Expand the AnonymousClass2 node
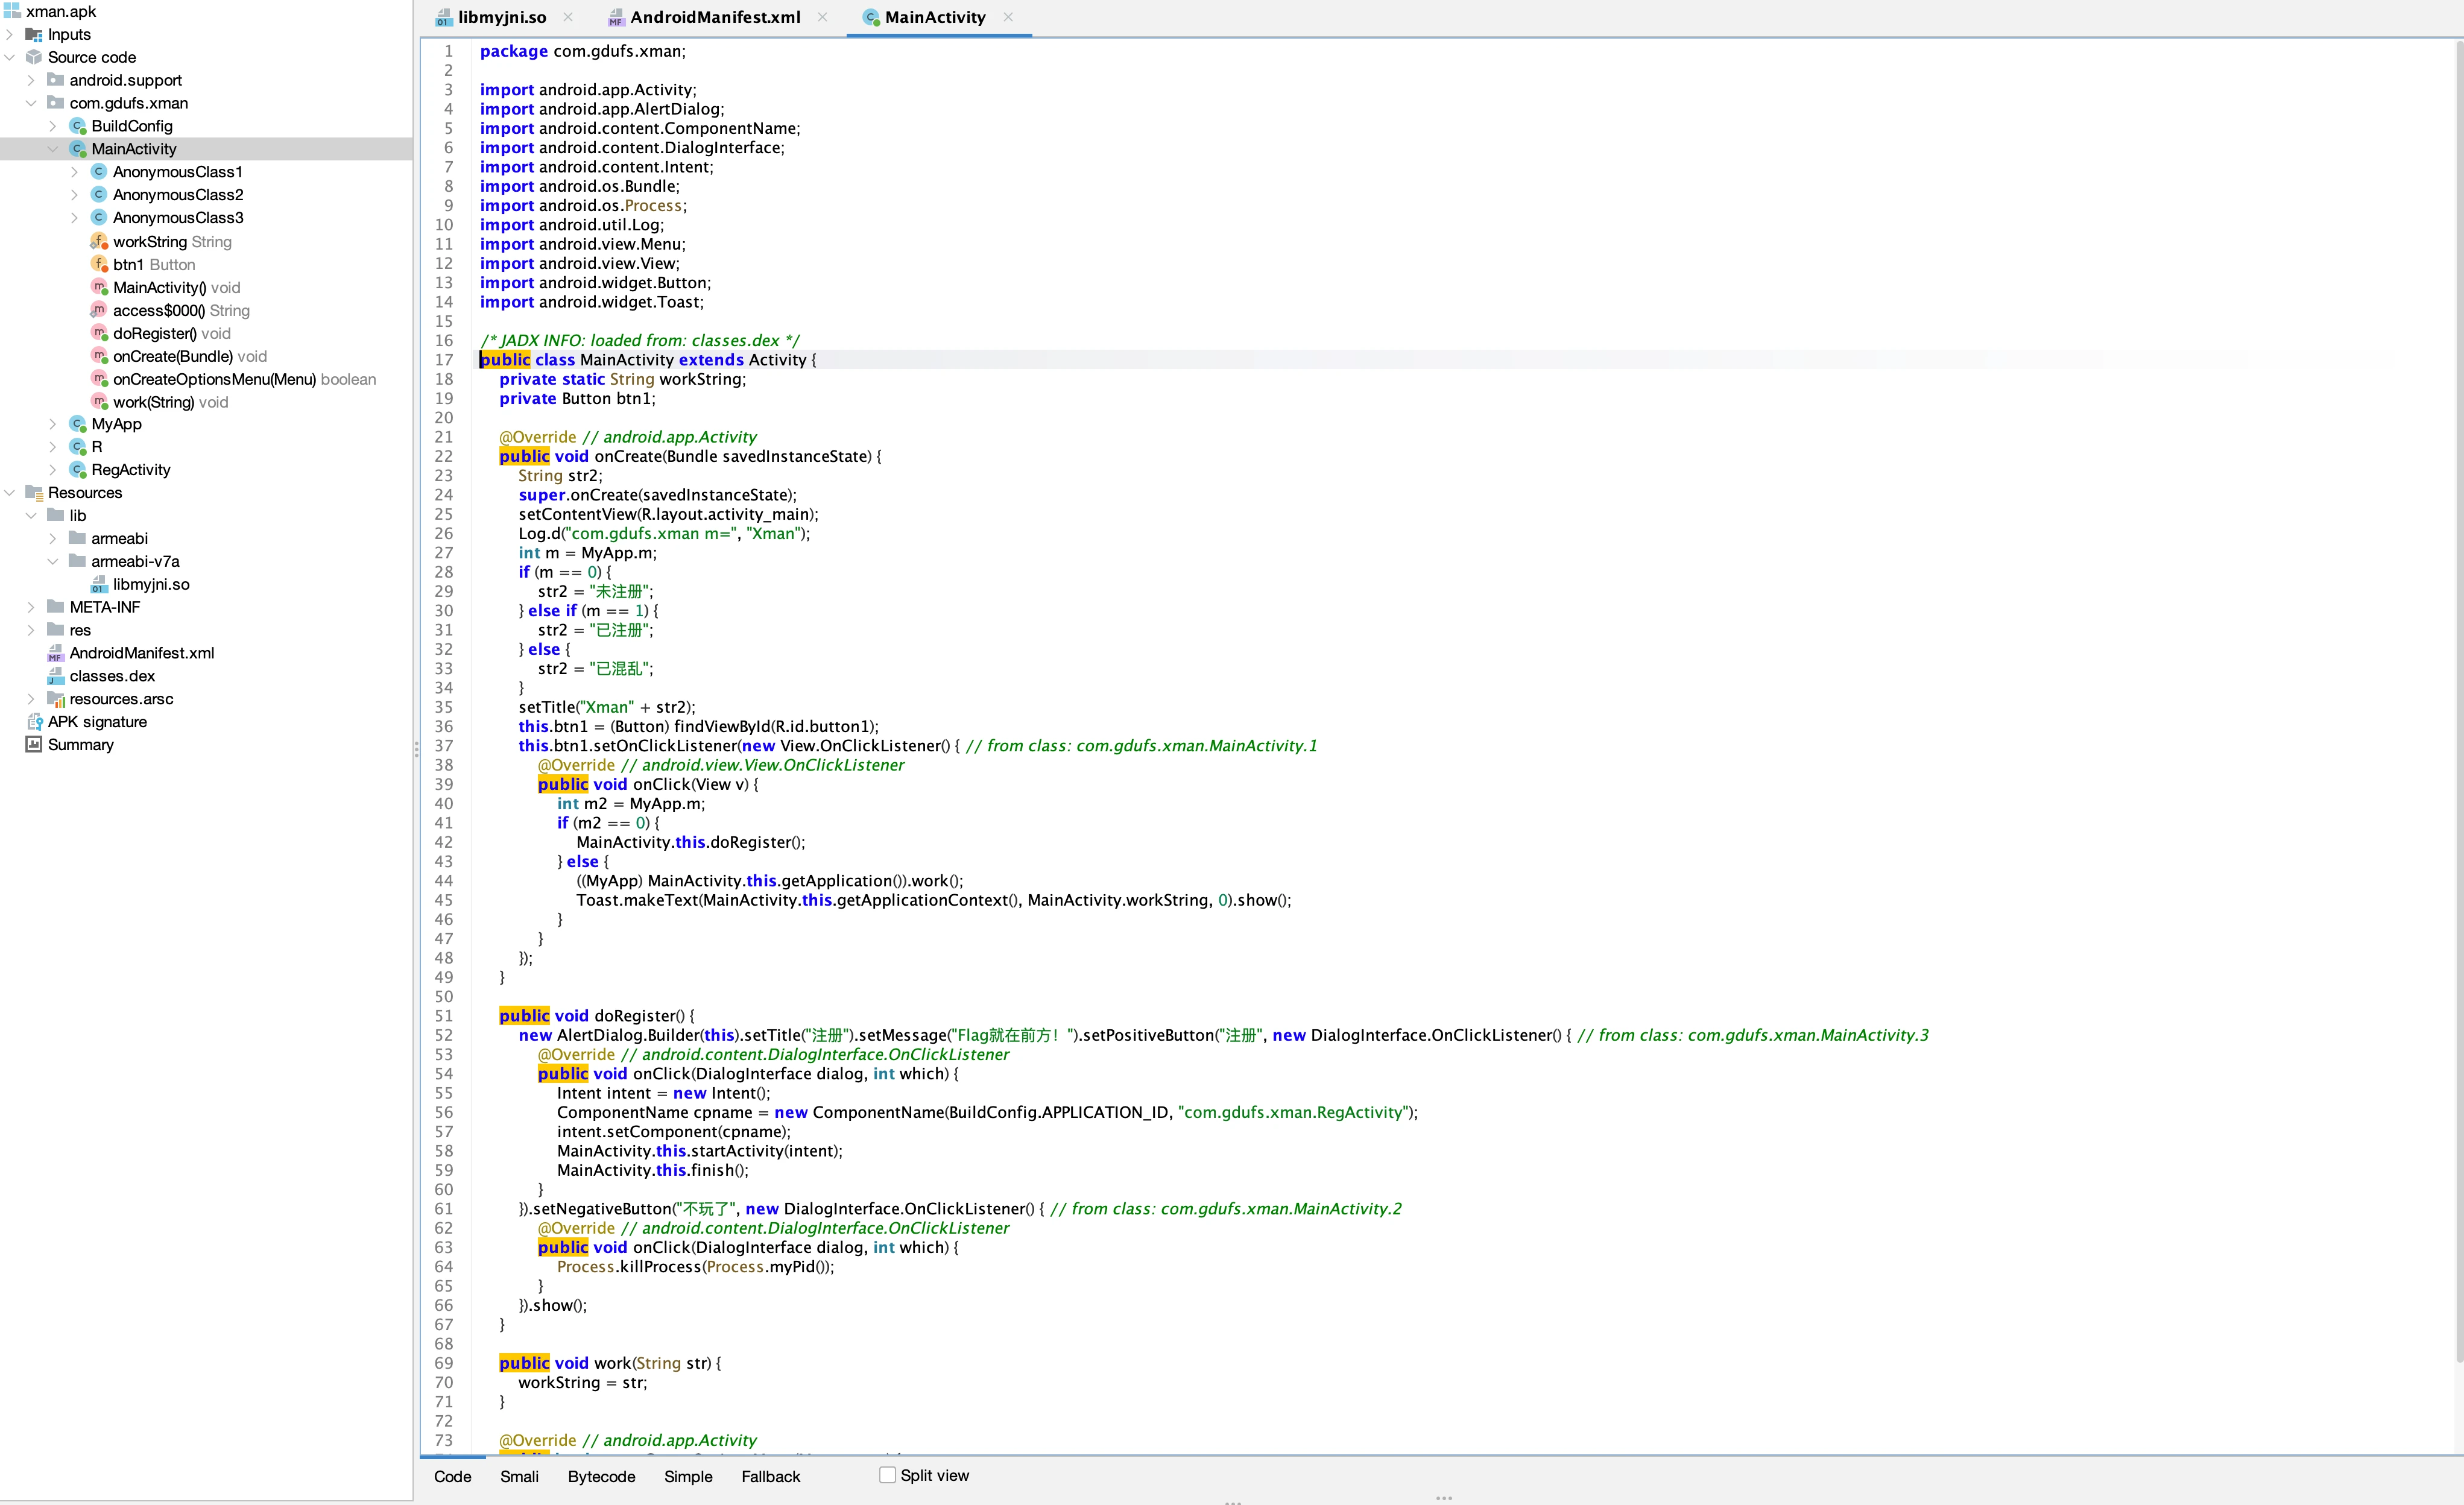This screenshot has width=2464, height=1505. click(74, 195)
